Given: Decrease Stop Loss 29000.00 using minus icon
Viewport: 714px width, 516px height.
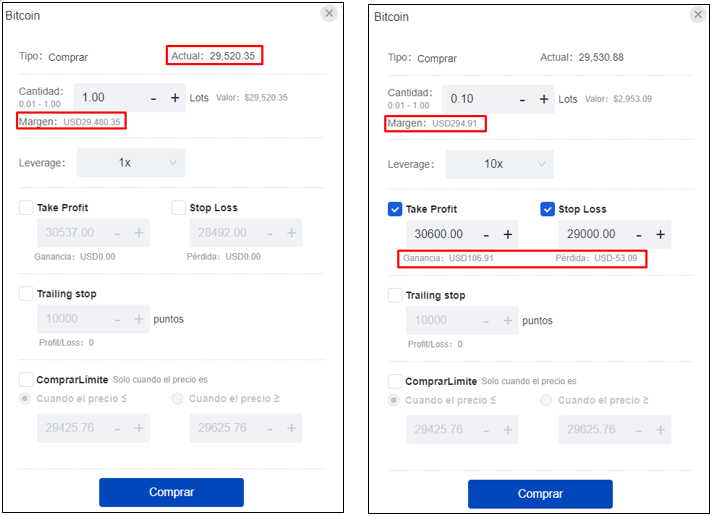Looking at the screenshot, I should pos(639,234).
